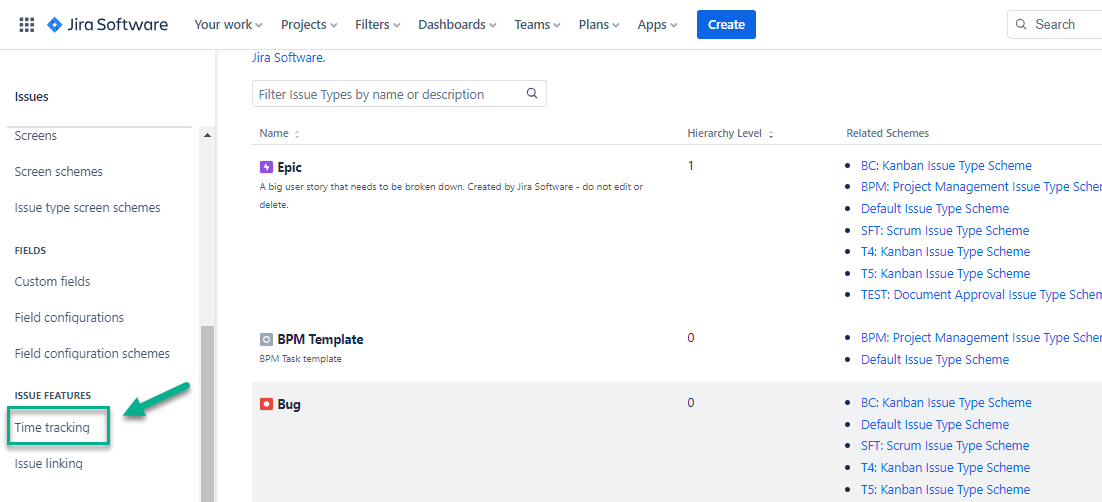Expand the Your work dropdown

[228, 25]
